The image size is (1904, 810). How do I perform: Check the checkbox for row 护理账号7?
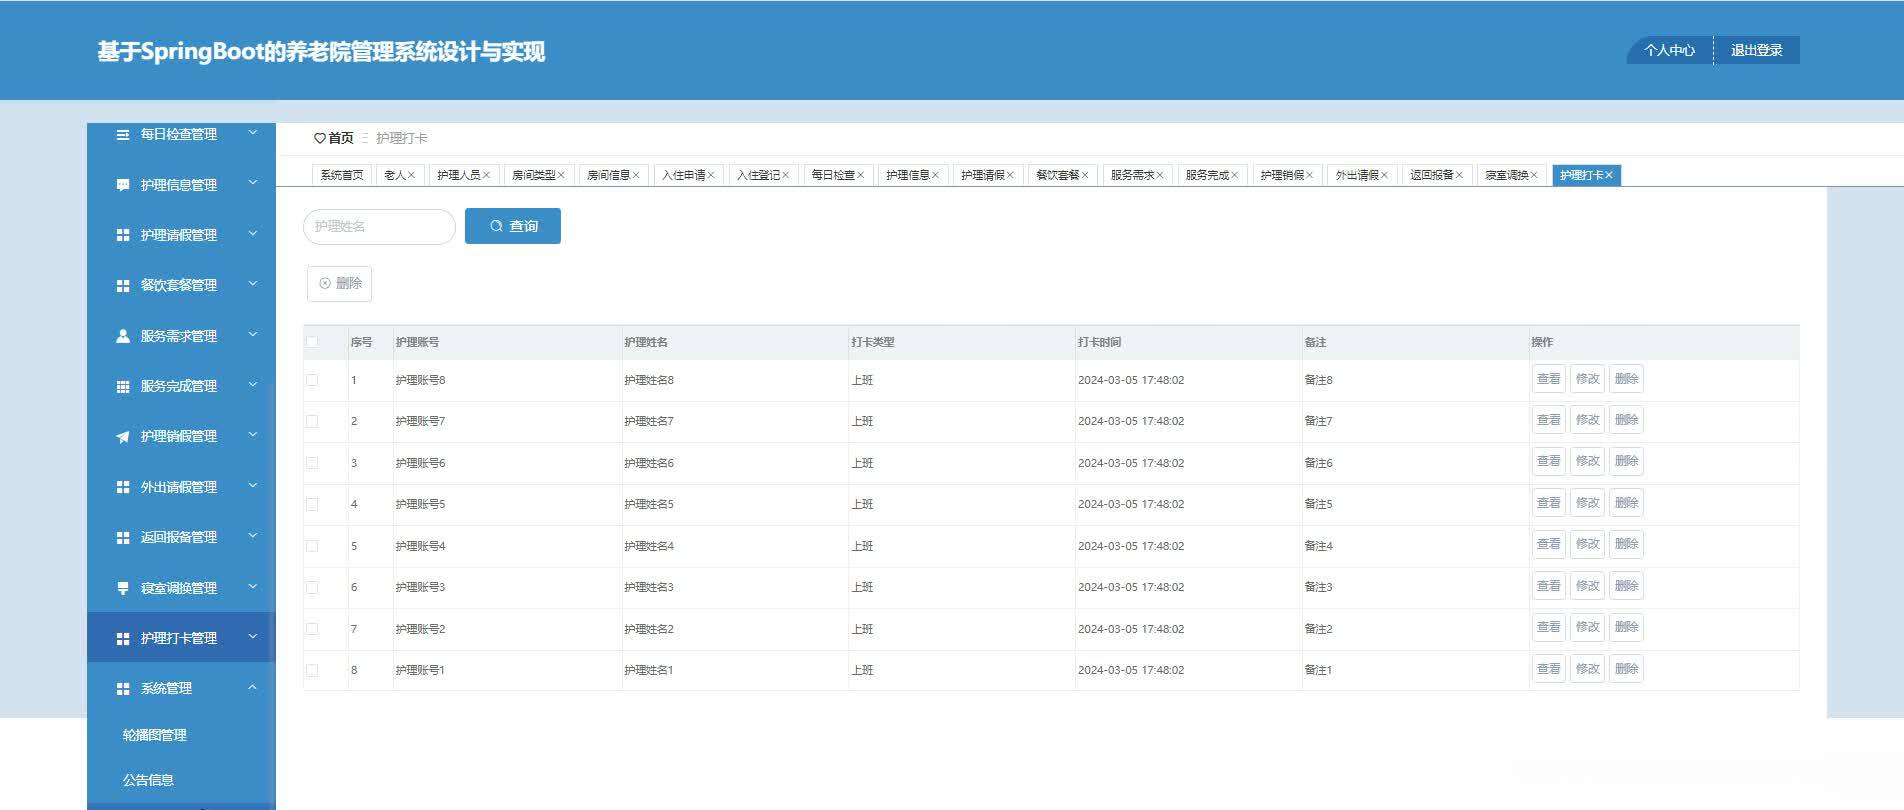pyautogui.click(x=312, y=421)
